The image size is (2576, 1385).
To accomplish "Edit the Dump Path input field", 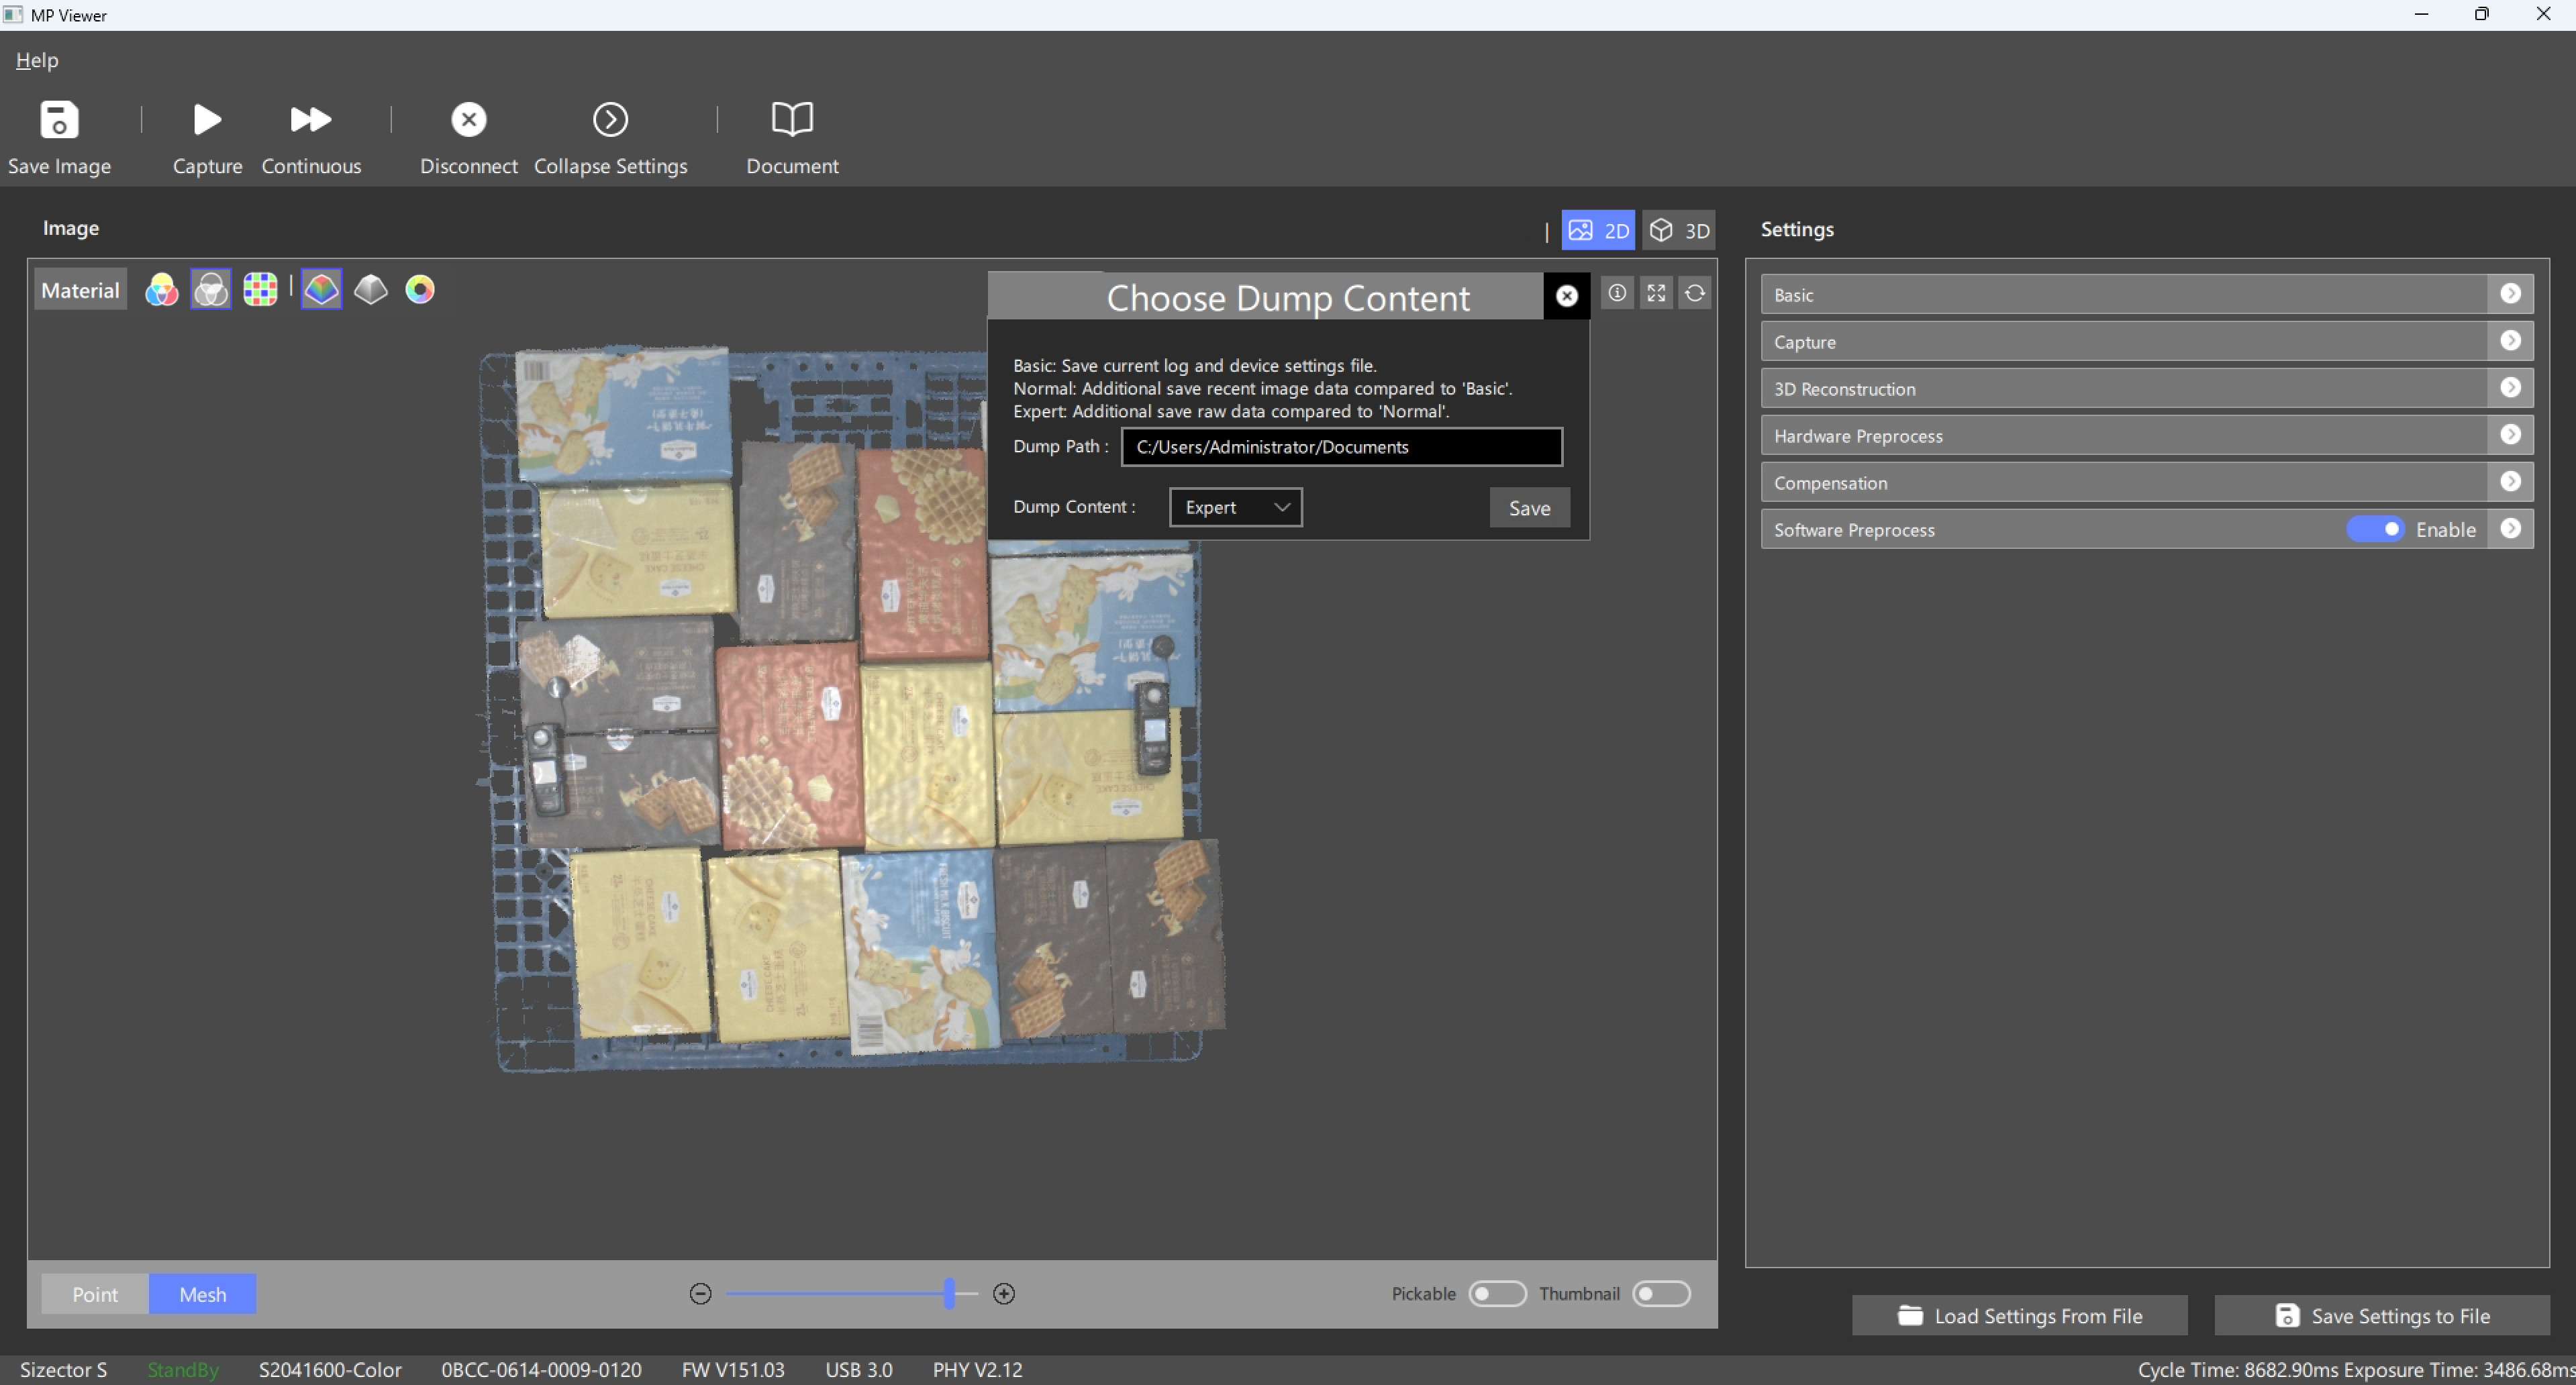I will [1342, 447].
